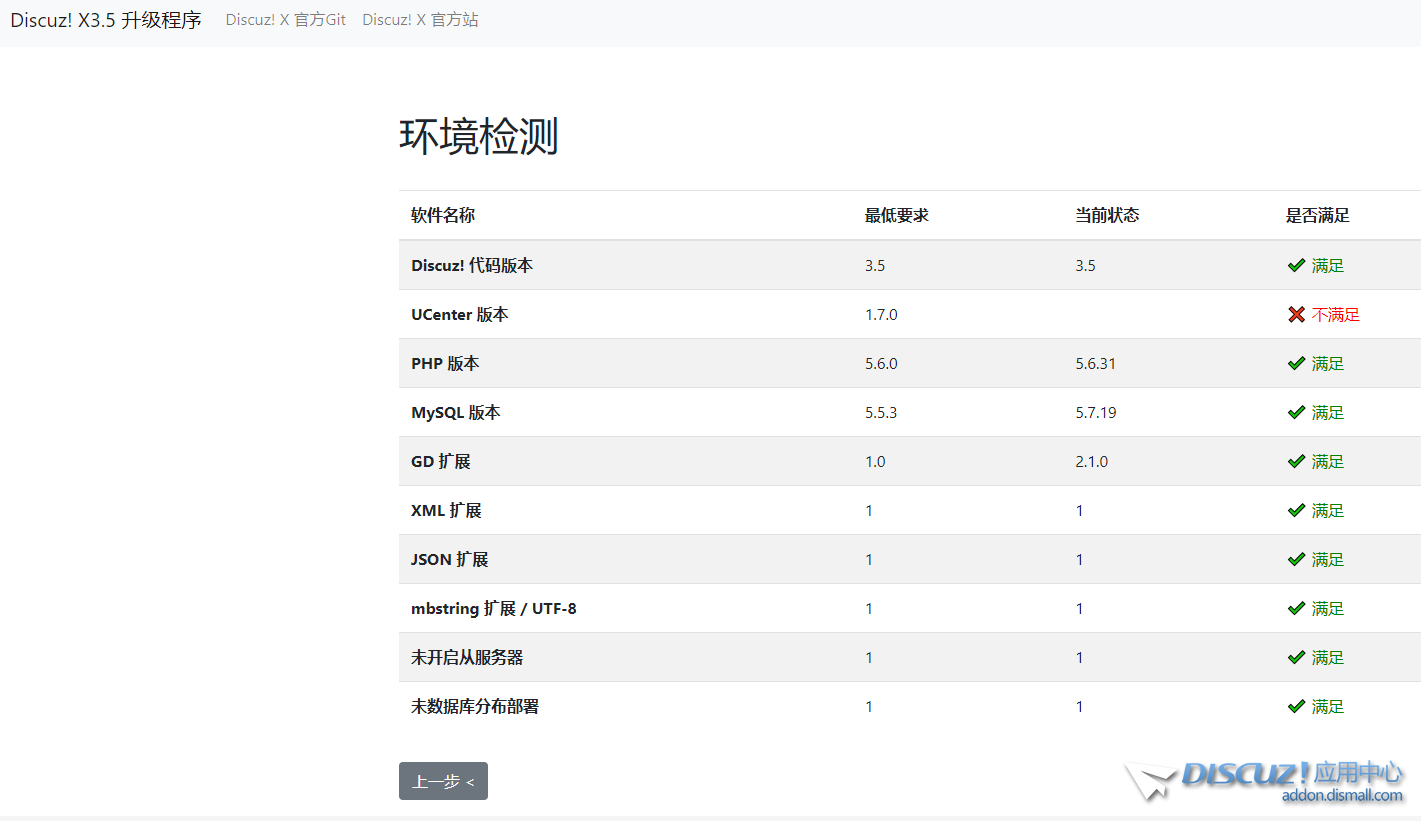Select the mbstring 扩展 / UTF-8 row label
Screen dimensions: 1421x821
tap(494, 608)
